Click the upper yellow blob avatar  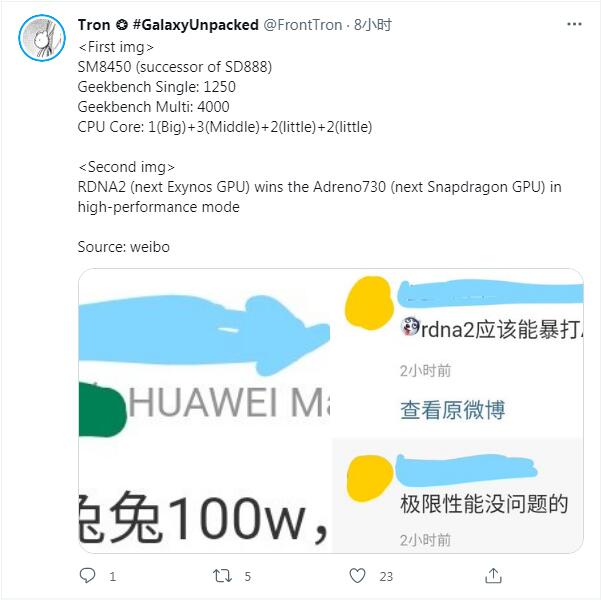(x=369, y=303)
